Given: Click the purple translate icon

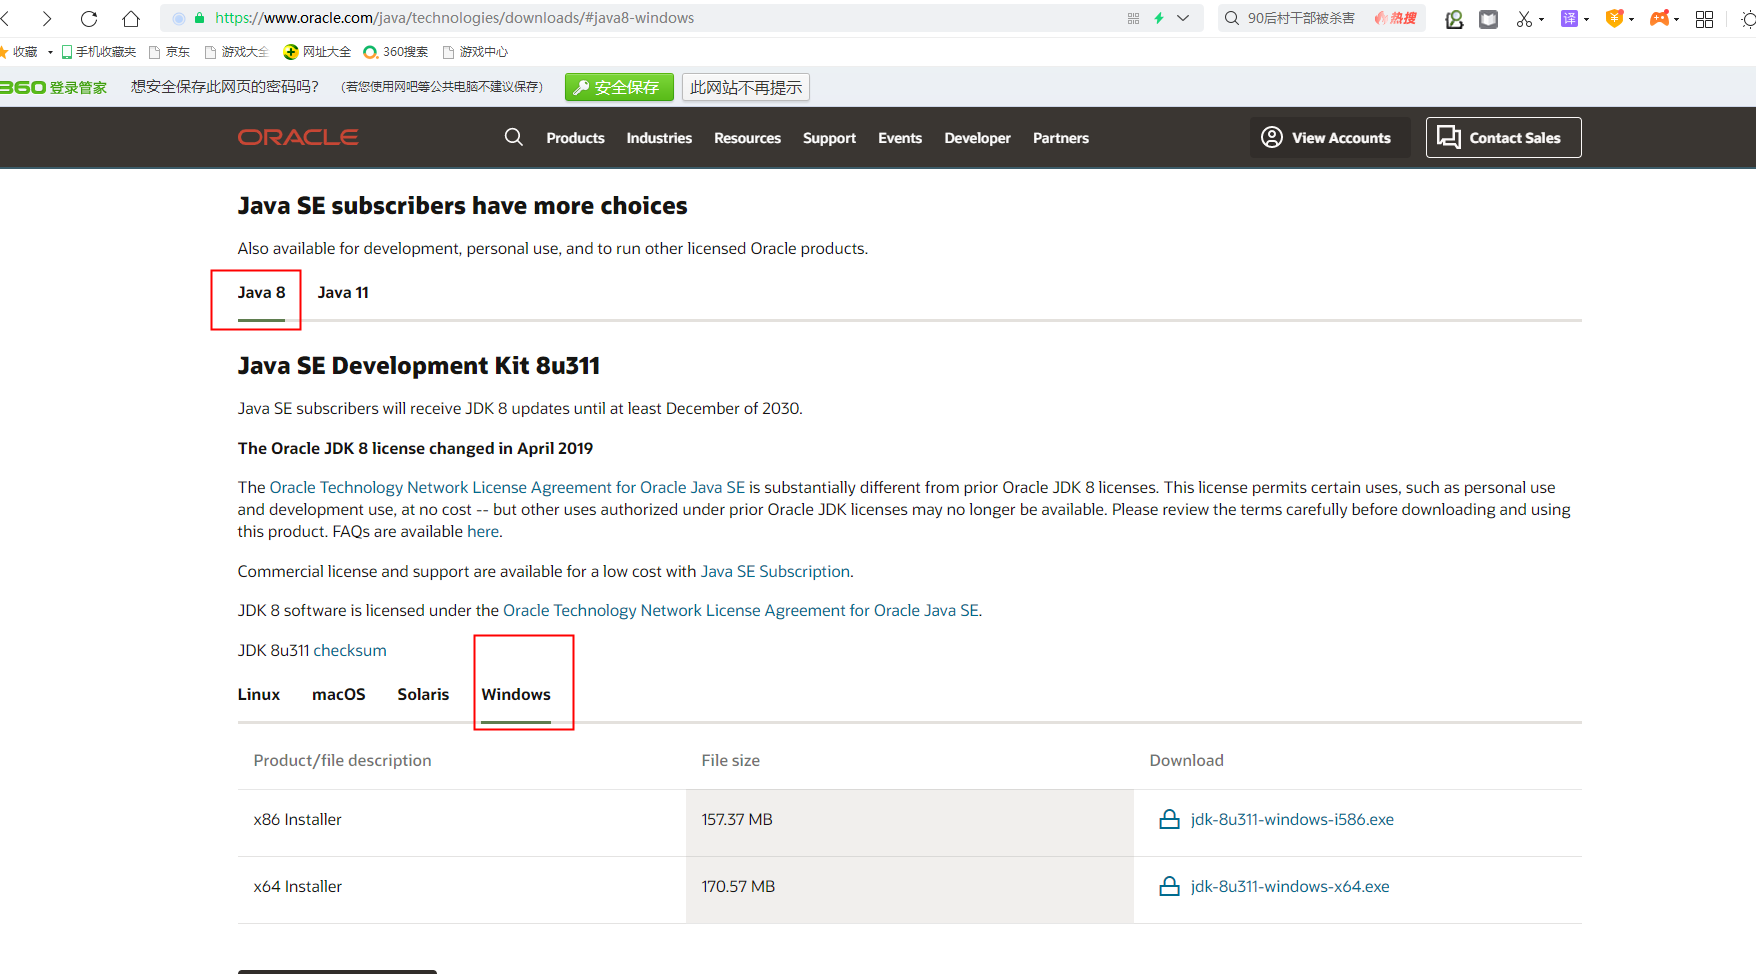Looking at the screenshot, I should tap(1569, 19).
